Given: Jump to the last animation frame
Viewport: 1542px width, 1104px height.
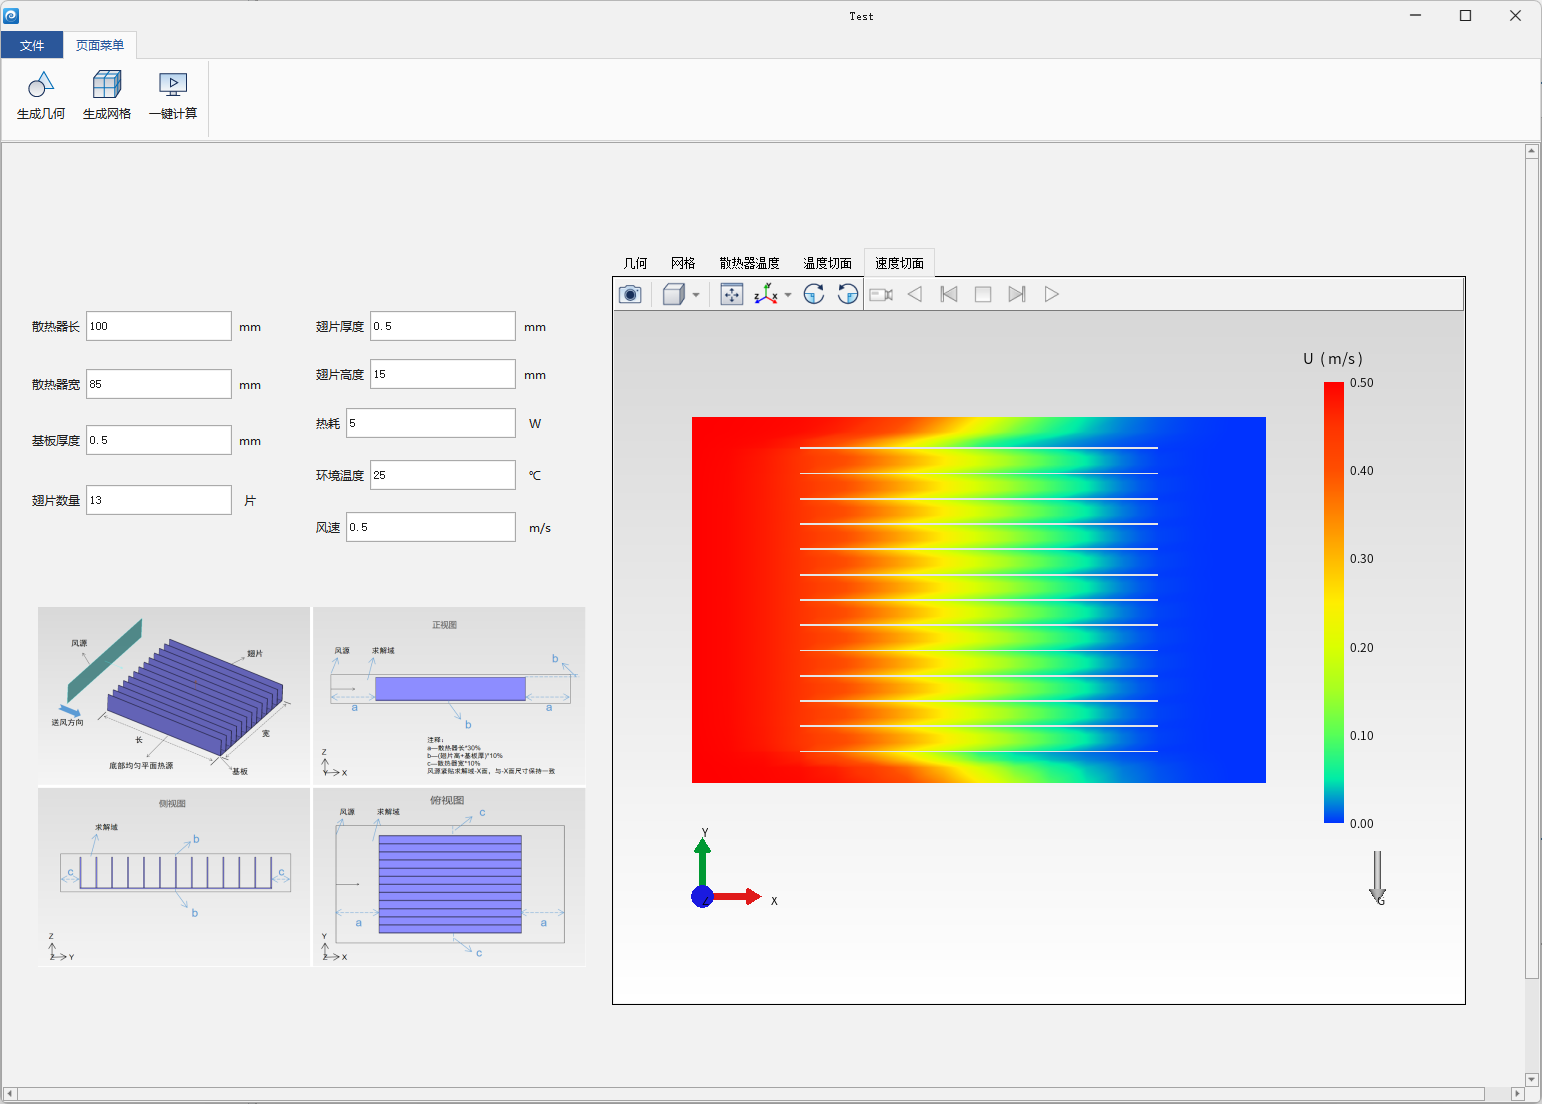Looking at the screenshot, I should [x=1017, y=294].
